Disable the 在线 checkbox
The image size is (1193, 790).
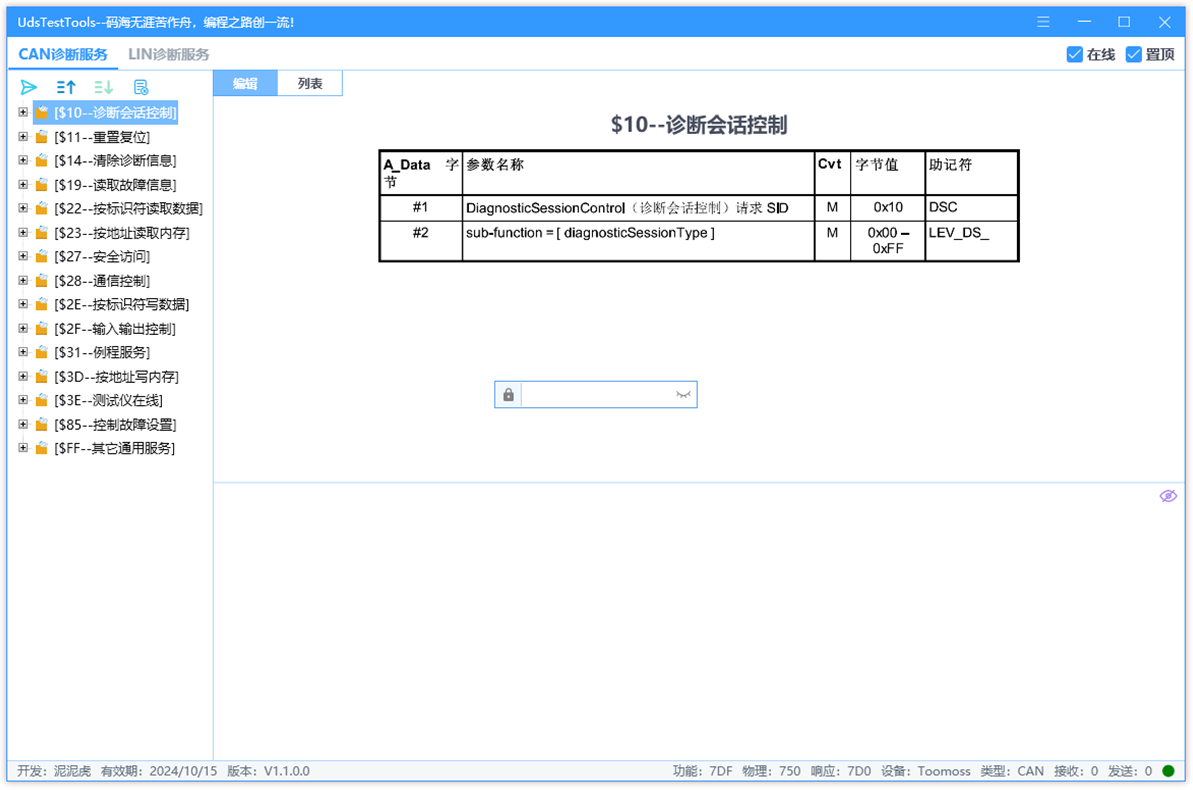click(1076, 54)
